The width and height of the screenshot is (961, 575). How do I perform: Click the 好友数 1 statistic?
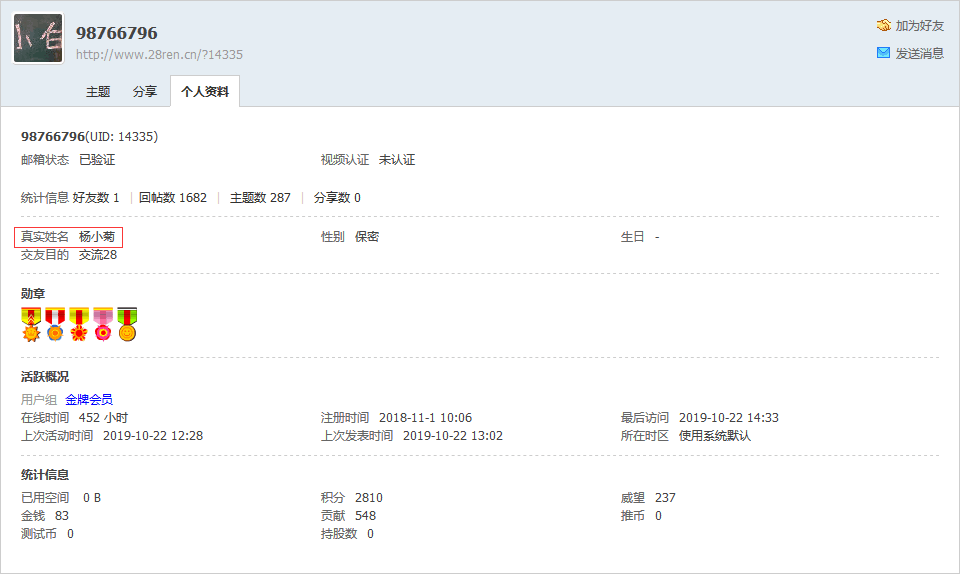point(96,198)
